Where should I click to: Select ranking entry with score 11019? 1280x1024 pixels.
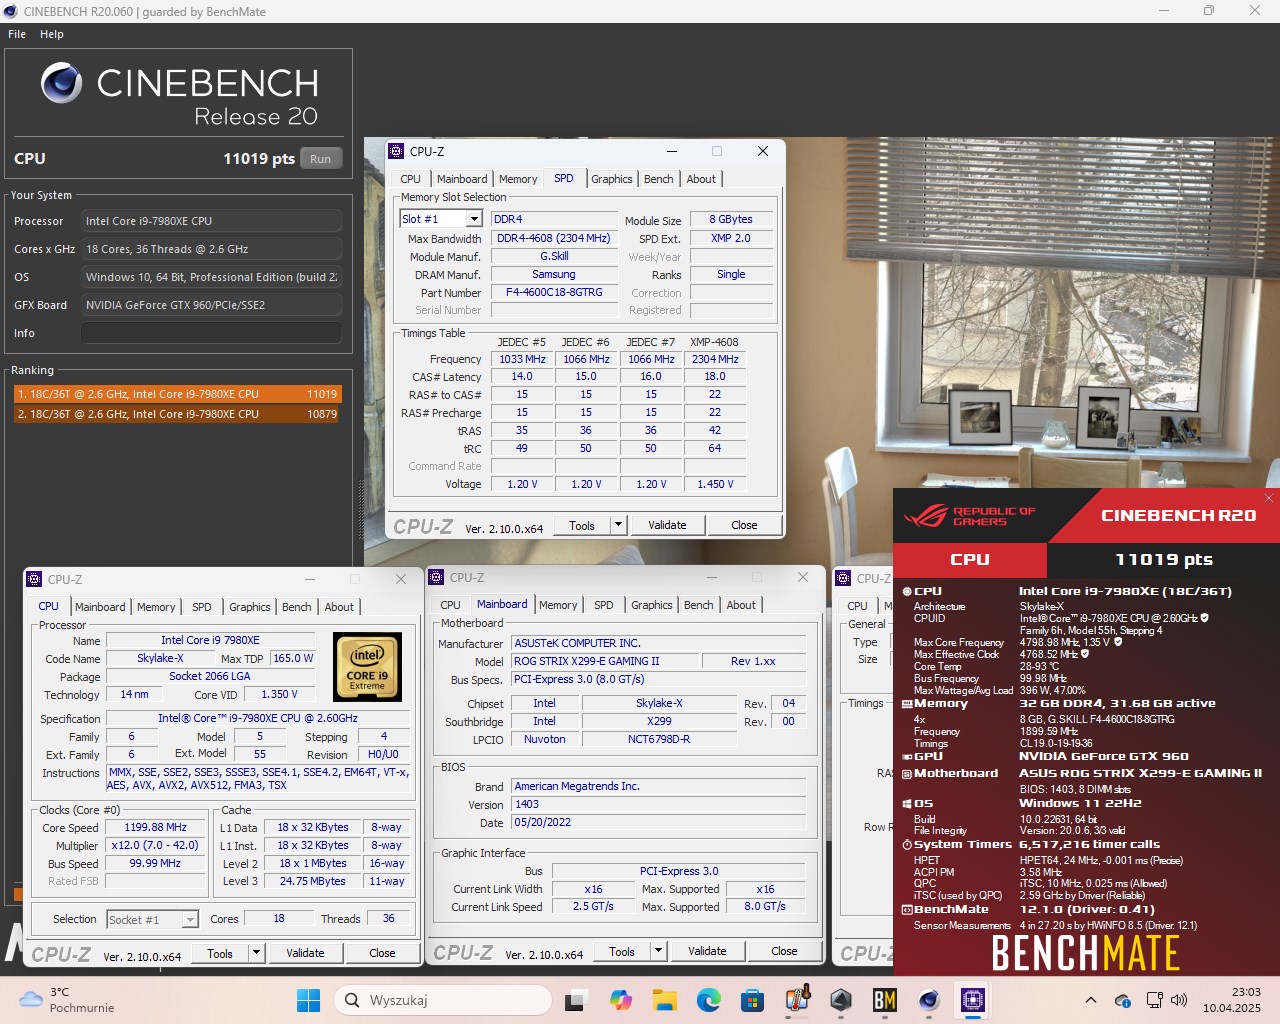(176, 394)
